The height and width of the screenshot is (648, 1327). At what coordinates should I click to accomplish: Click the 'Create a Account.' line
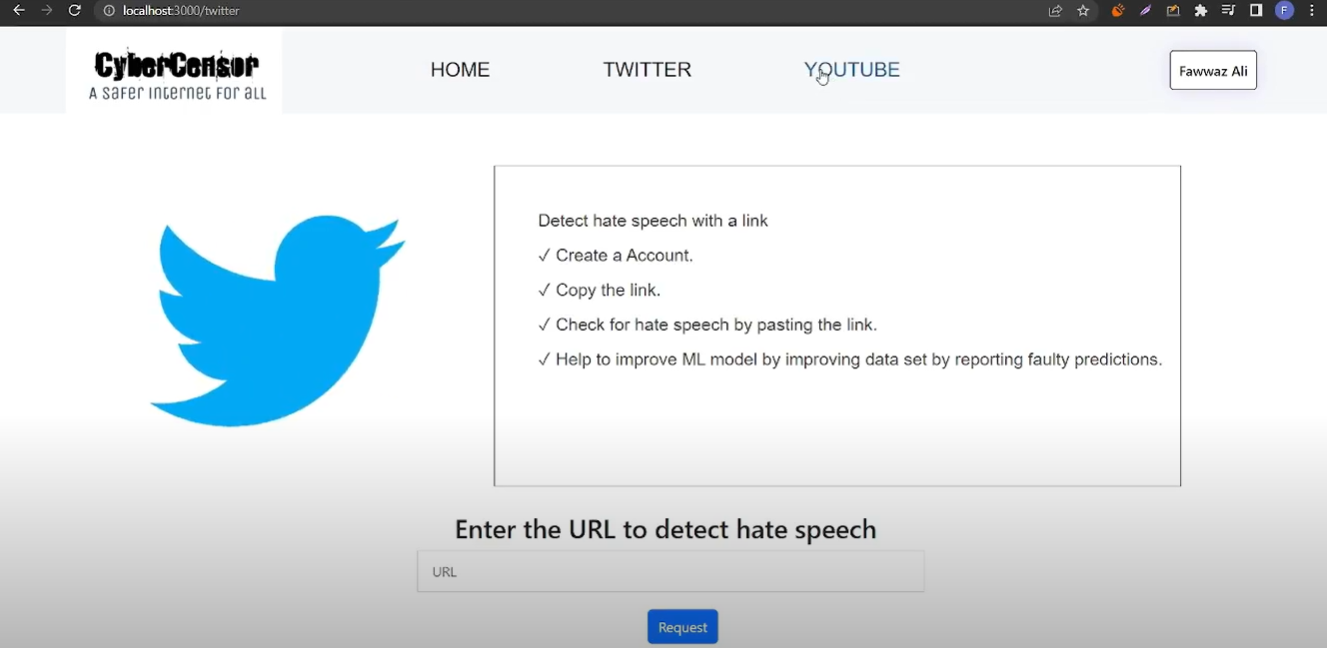tap(616, 256)
